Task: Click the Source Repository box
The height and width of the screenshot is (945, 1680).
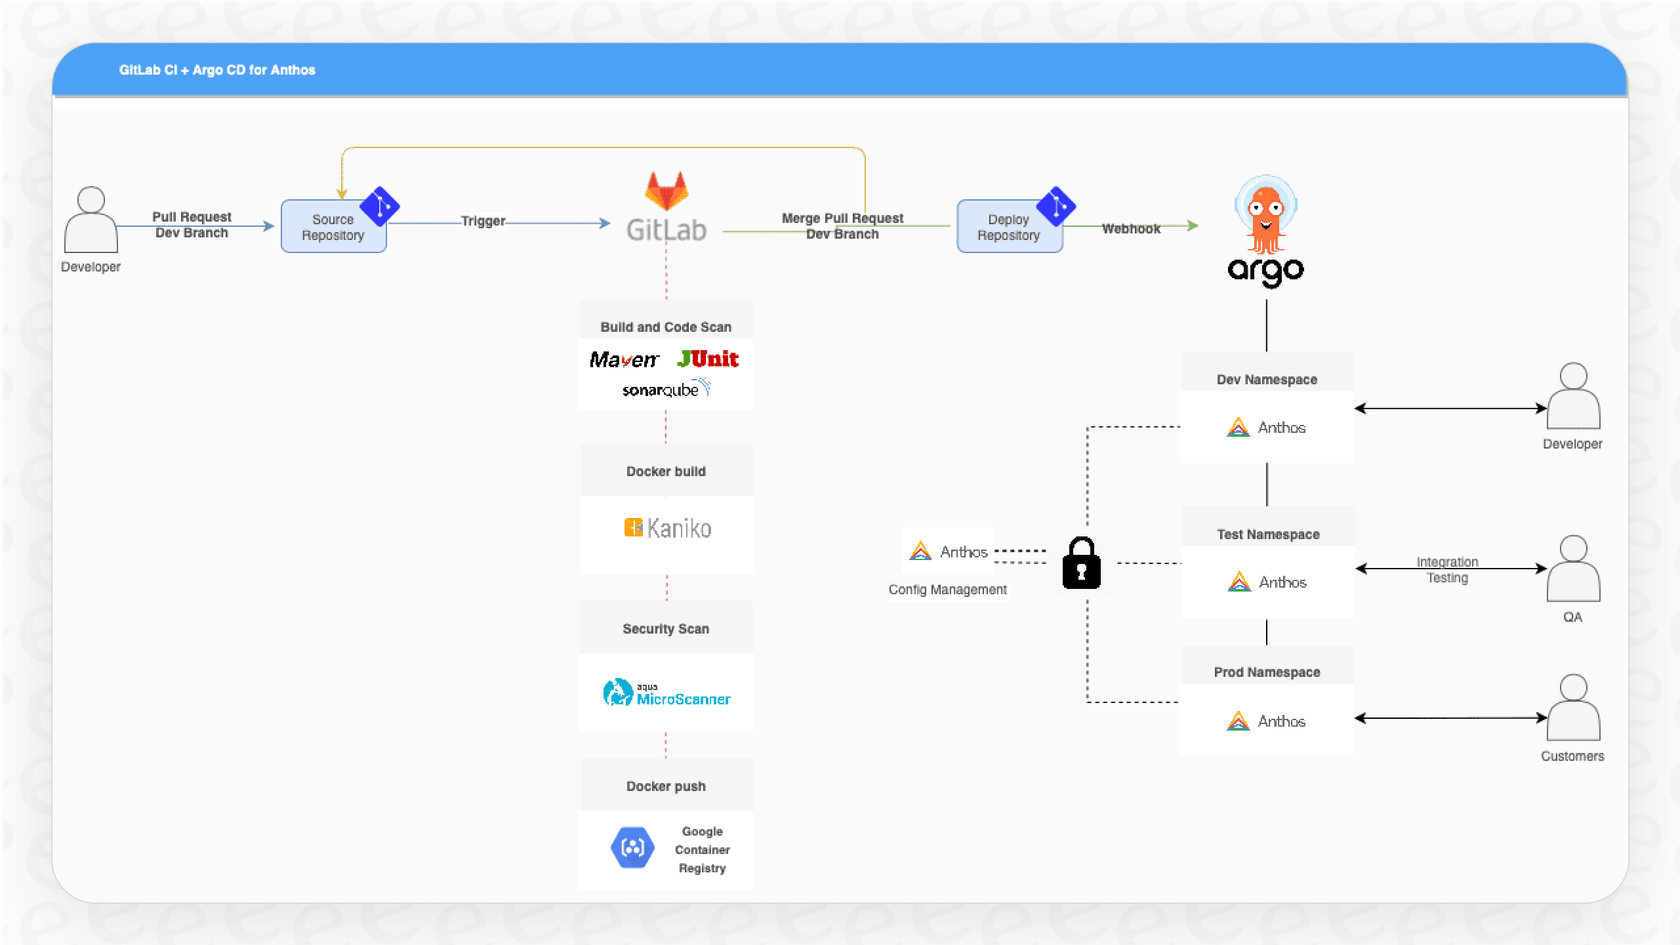Action: [x=333, y=227]
